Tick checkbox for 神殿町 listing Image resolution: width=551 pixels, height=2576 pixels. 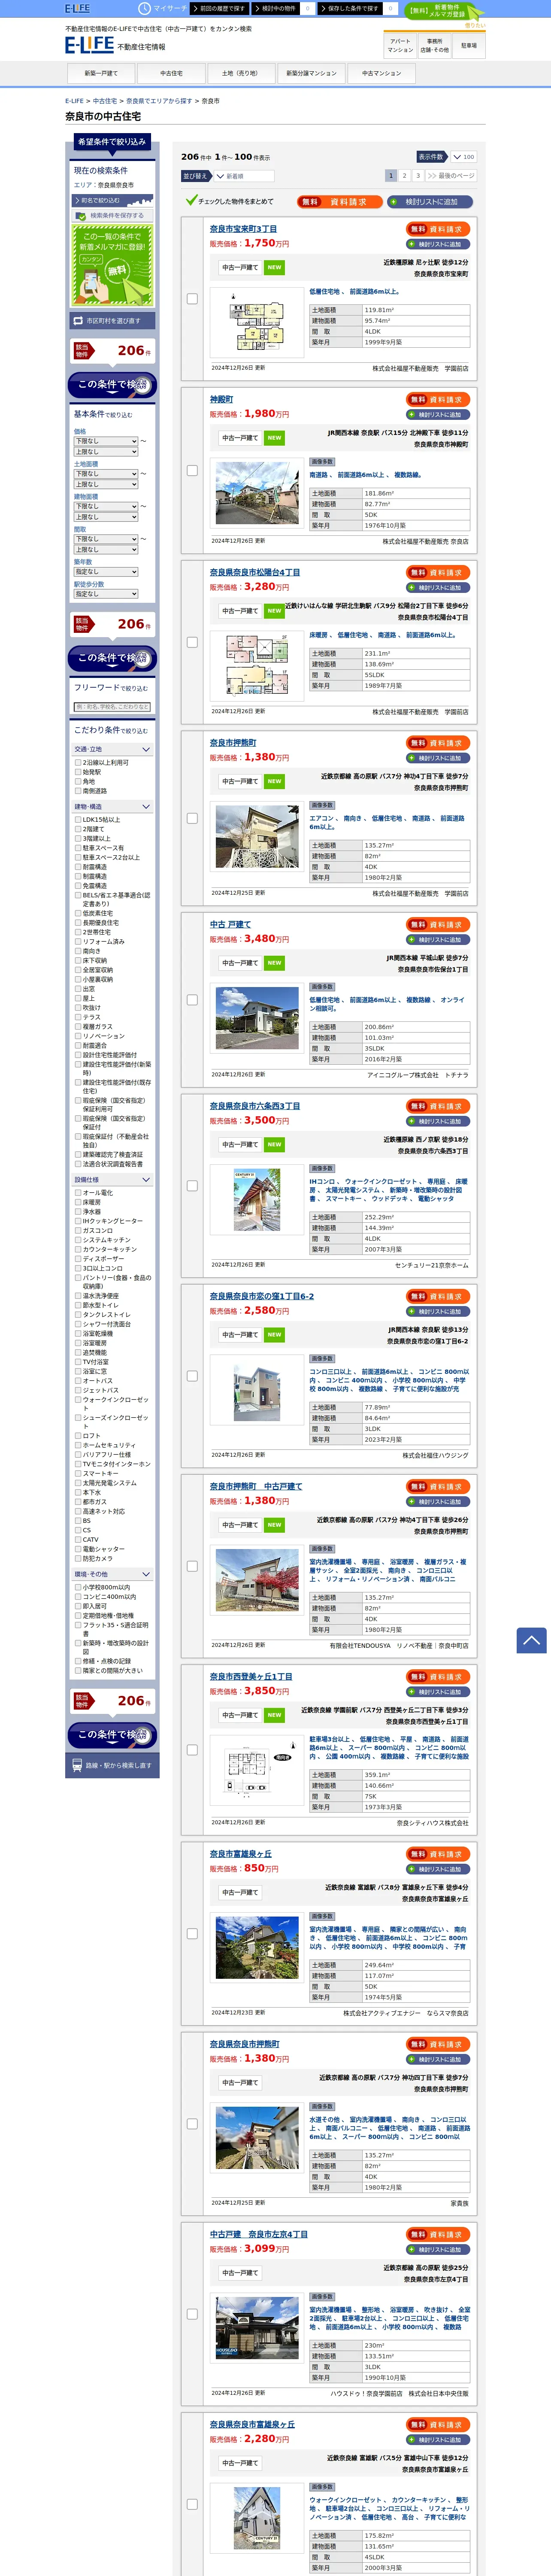point(192,470)
